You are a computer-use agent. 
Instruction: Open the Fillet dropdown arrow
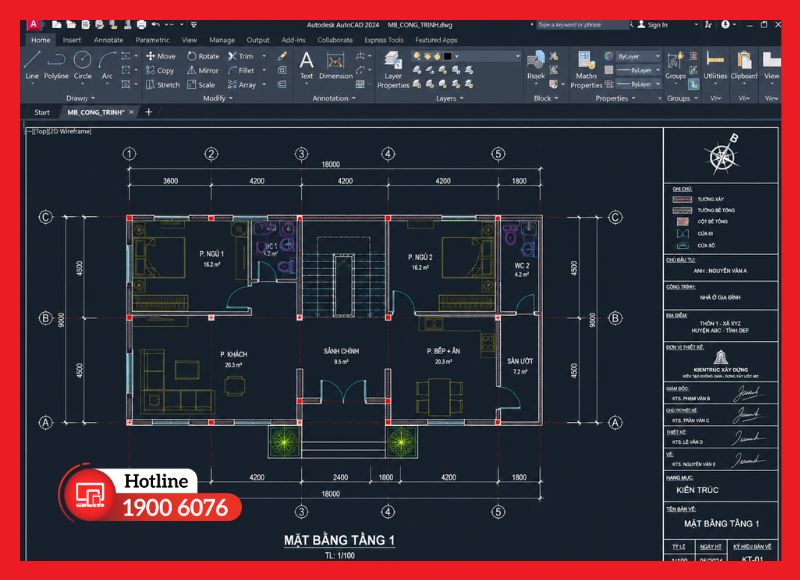pyautogui.click(x=264, y=70)
